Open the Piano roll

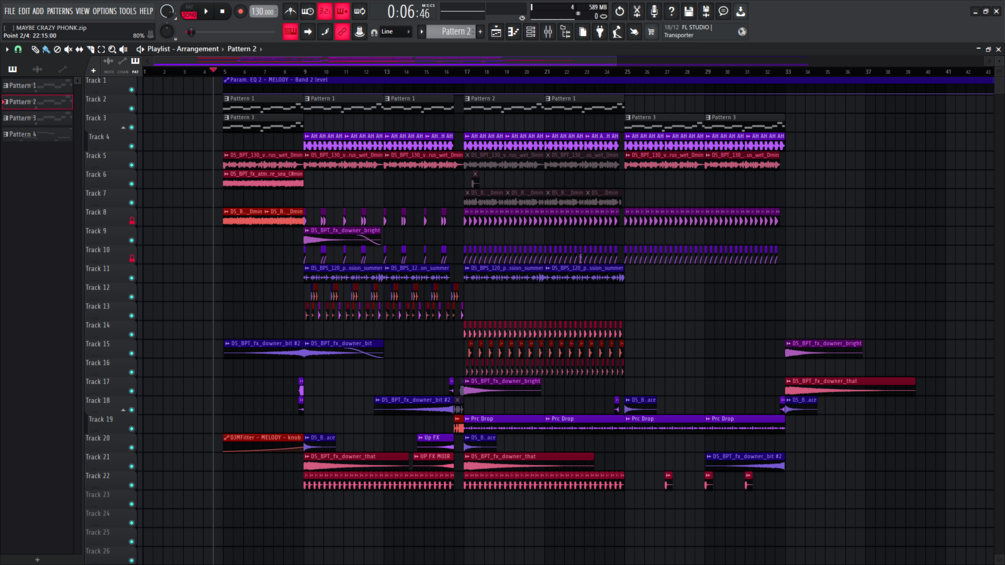coord(513,32)
